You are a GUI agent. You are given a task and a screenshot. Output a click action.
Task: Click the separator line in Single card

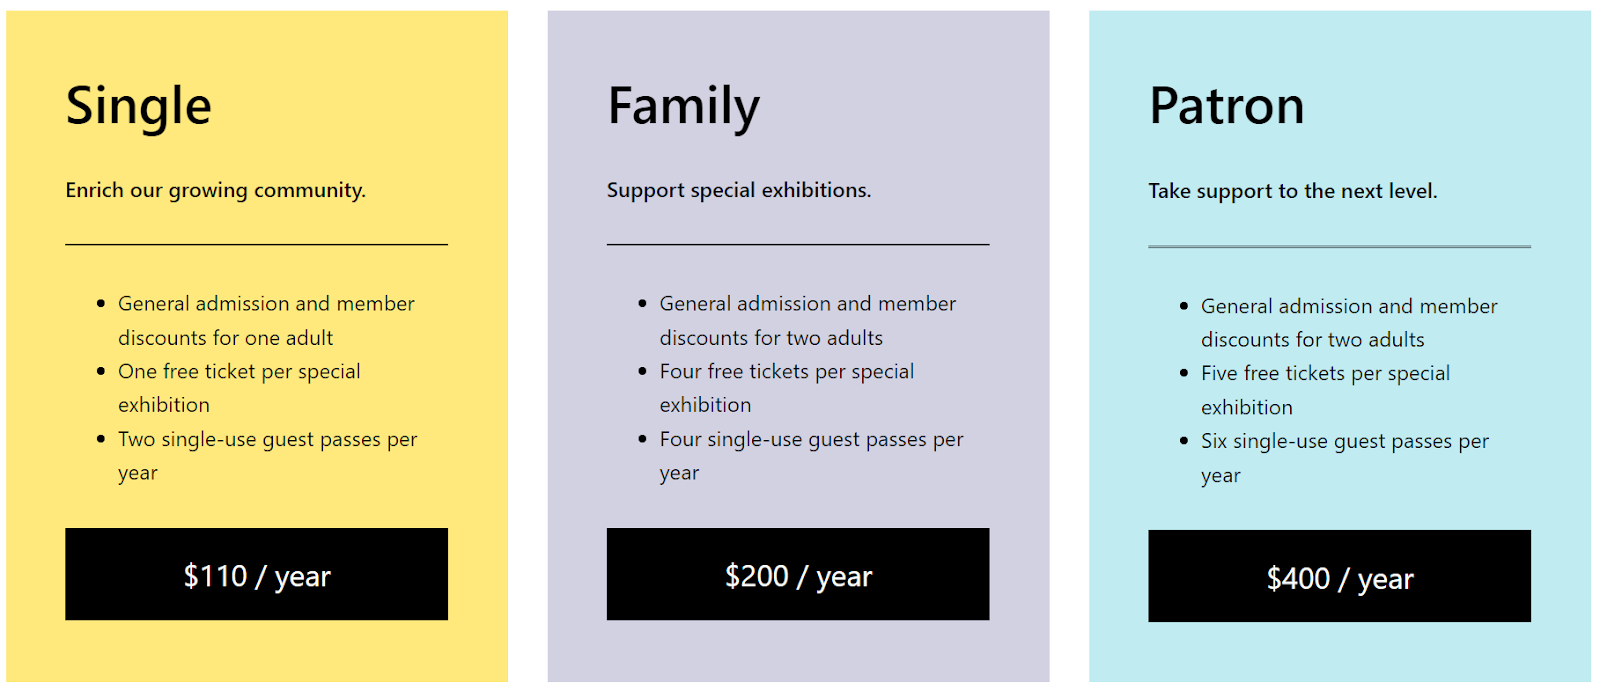(x=256, y=244)
